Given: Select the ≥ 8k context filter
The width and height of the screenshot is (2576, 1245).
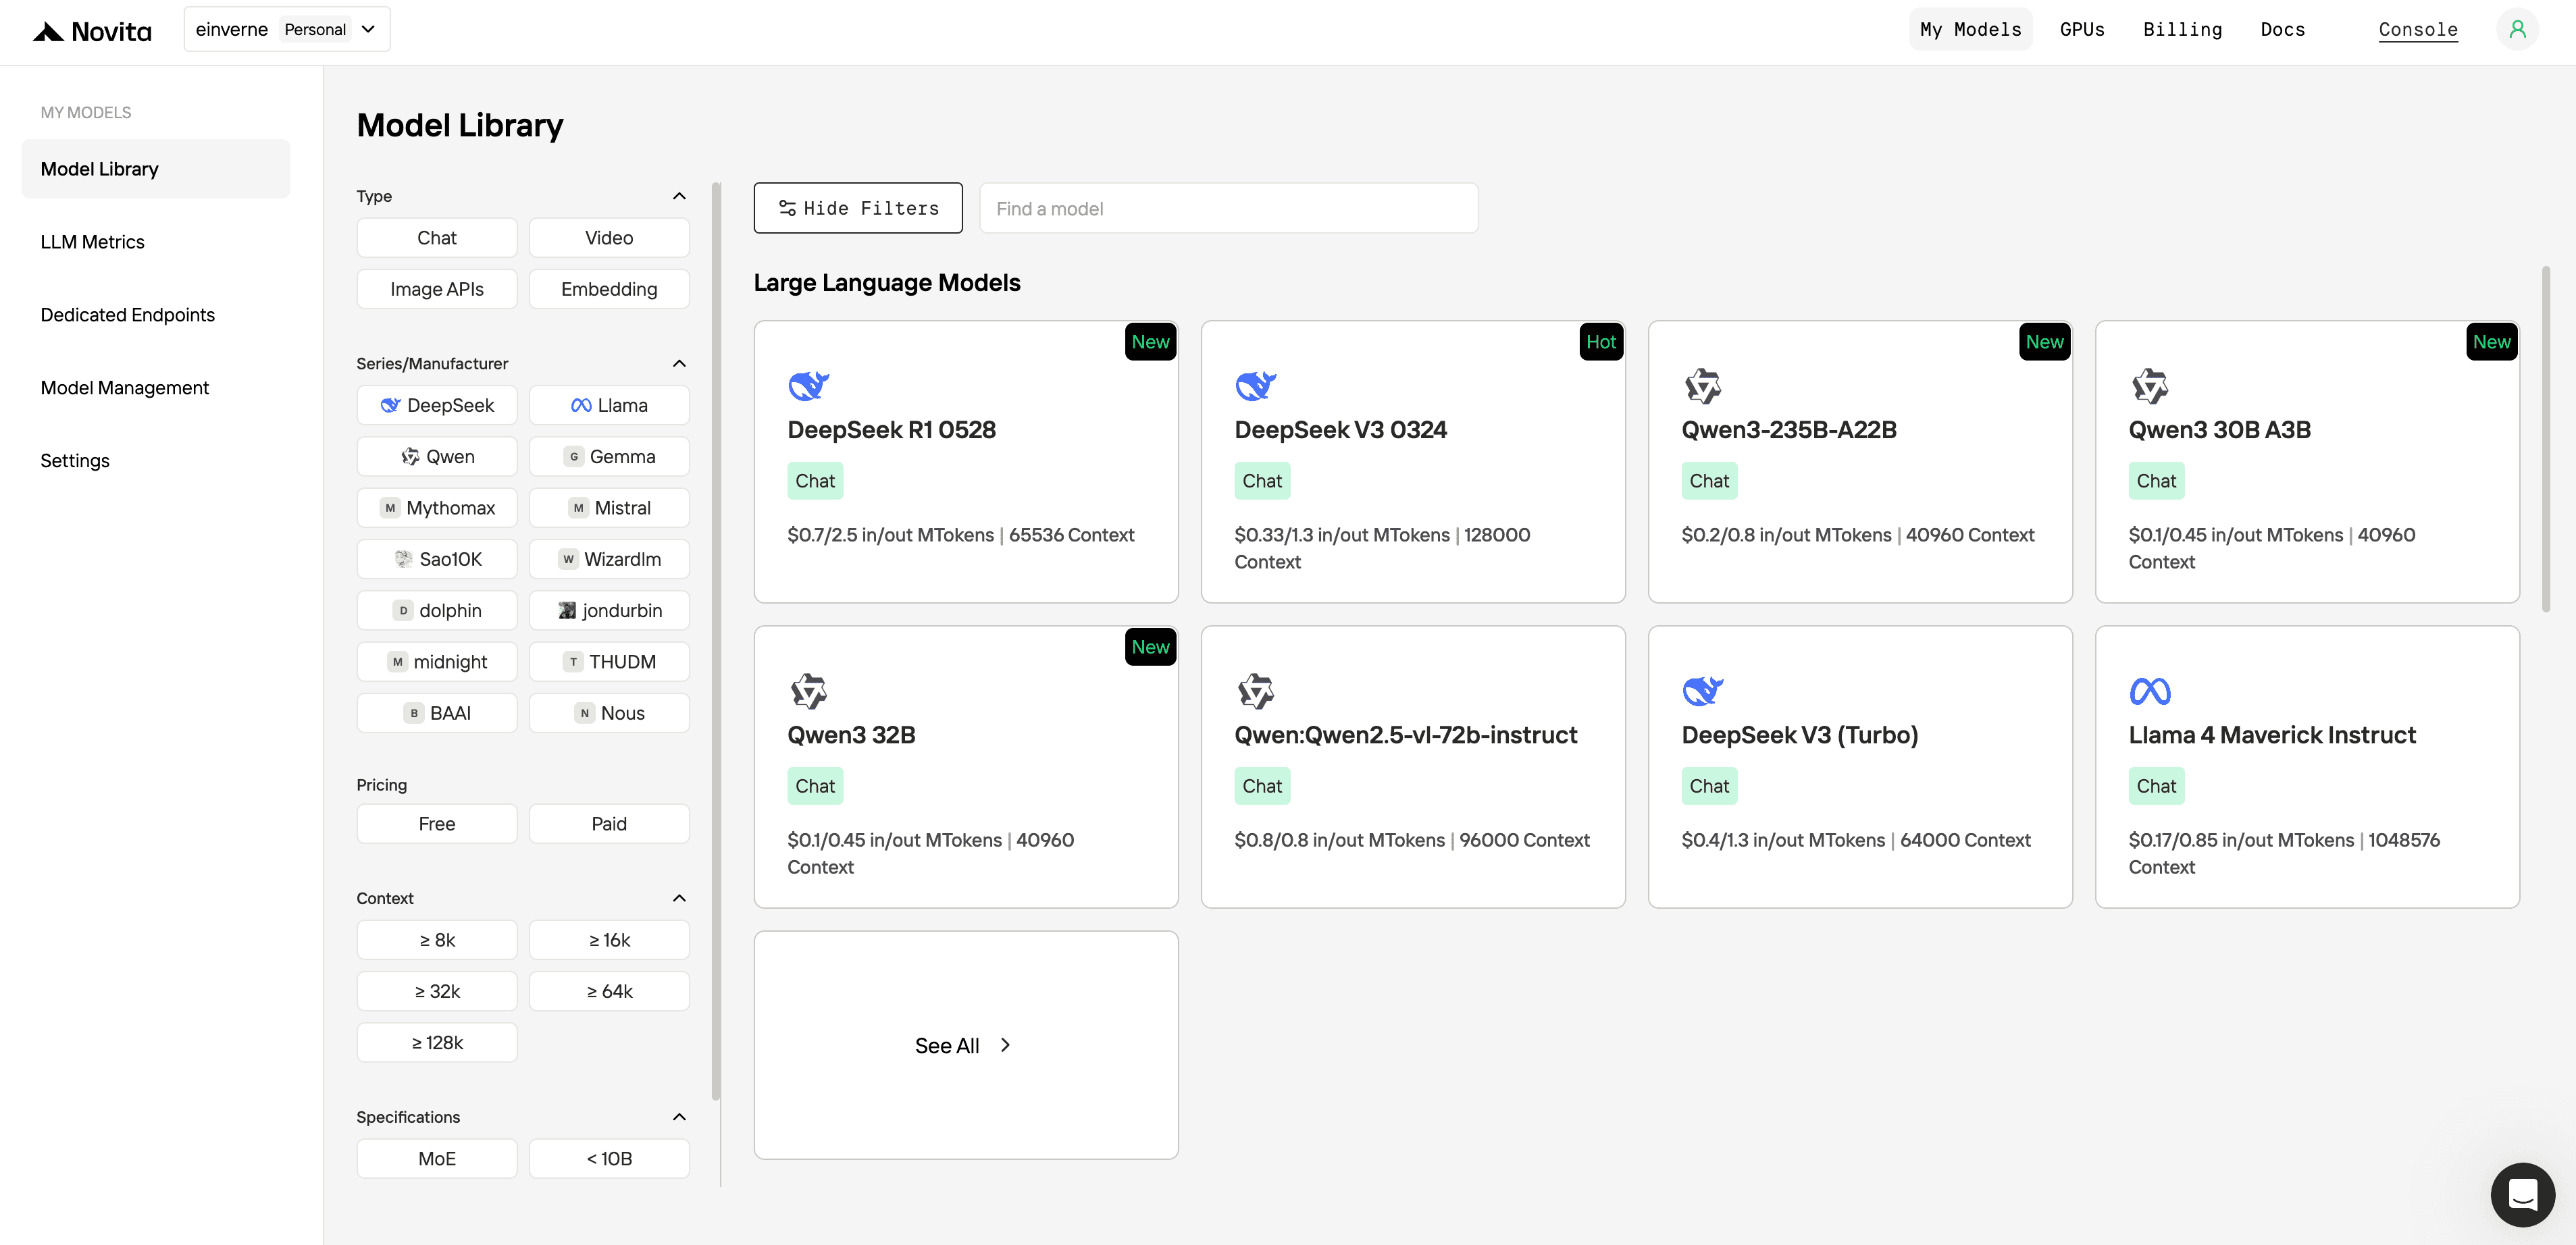Looking at the screenshot, I should (437, 940).
